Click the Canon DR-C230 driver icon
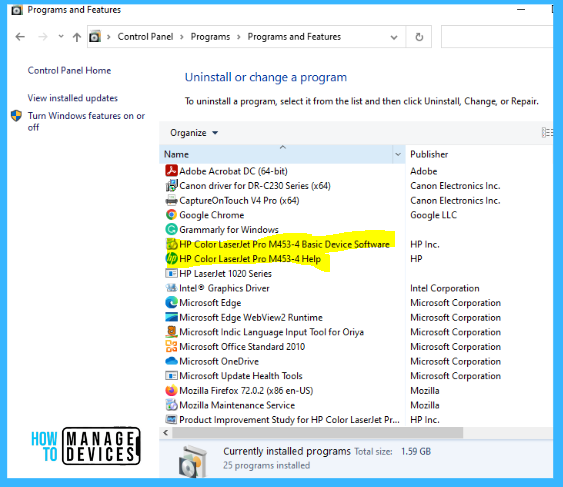This screenshot has width=563, height=487. (x=171, y=185)
